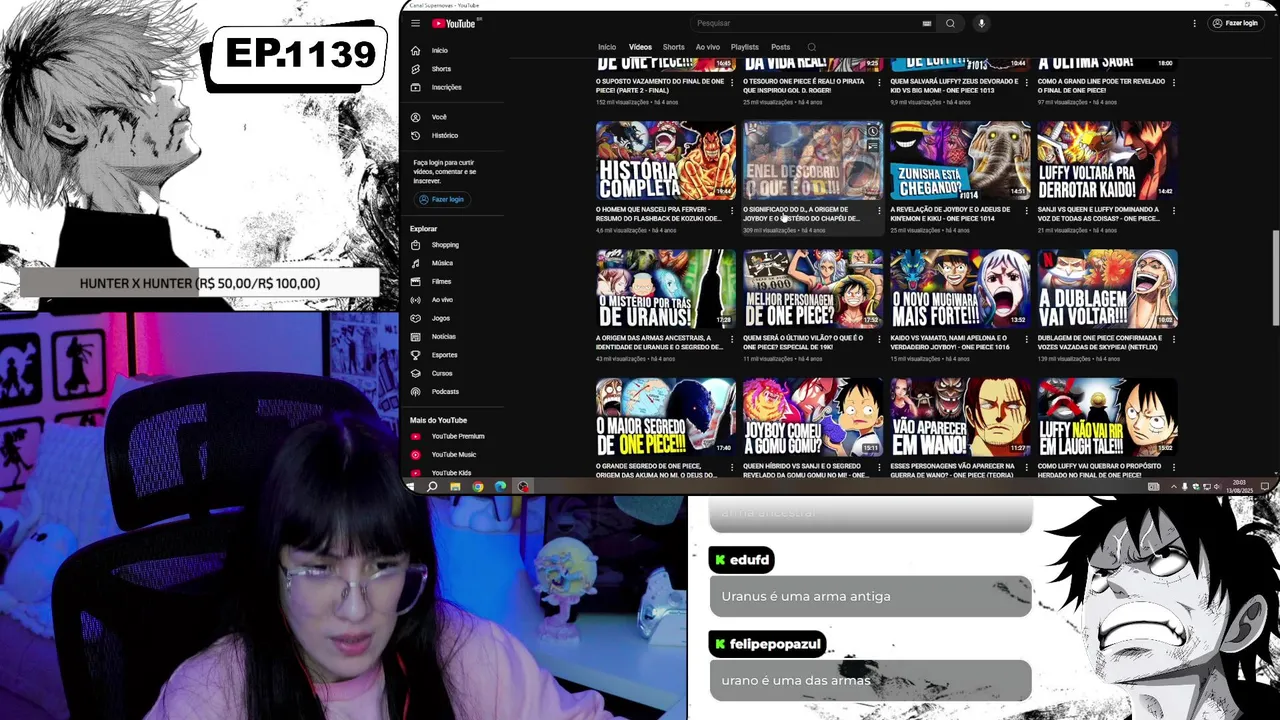Play the MELHOR PERSONAGEM DE ONE PIECE thumbnail

(813, 289)
